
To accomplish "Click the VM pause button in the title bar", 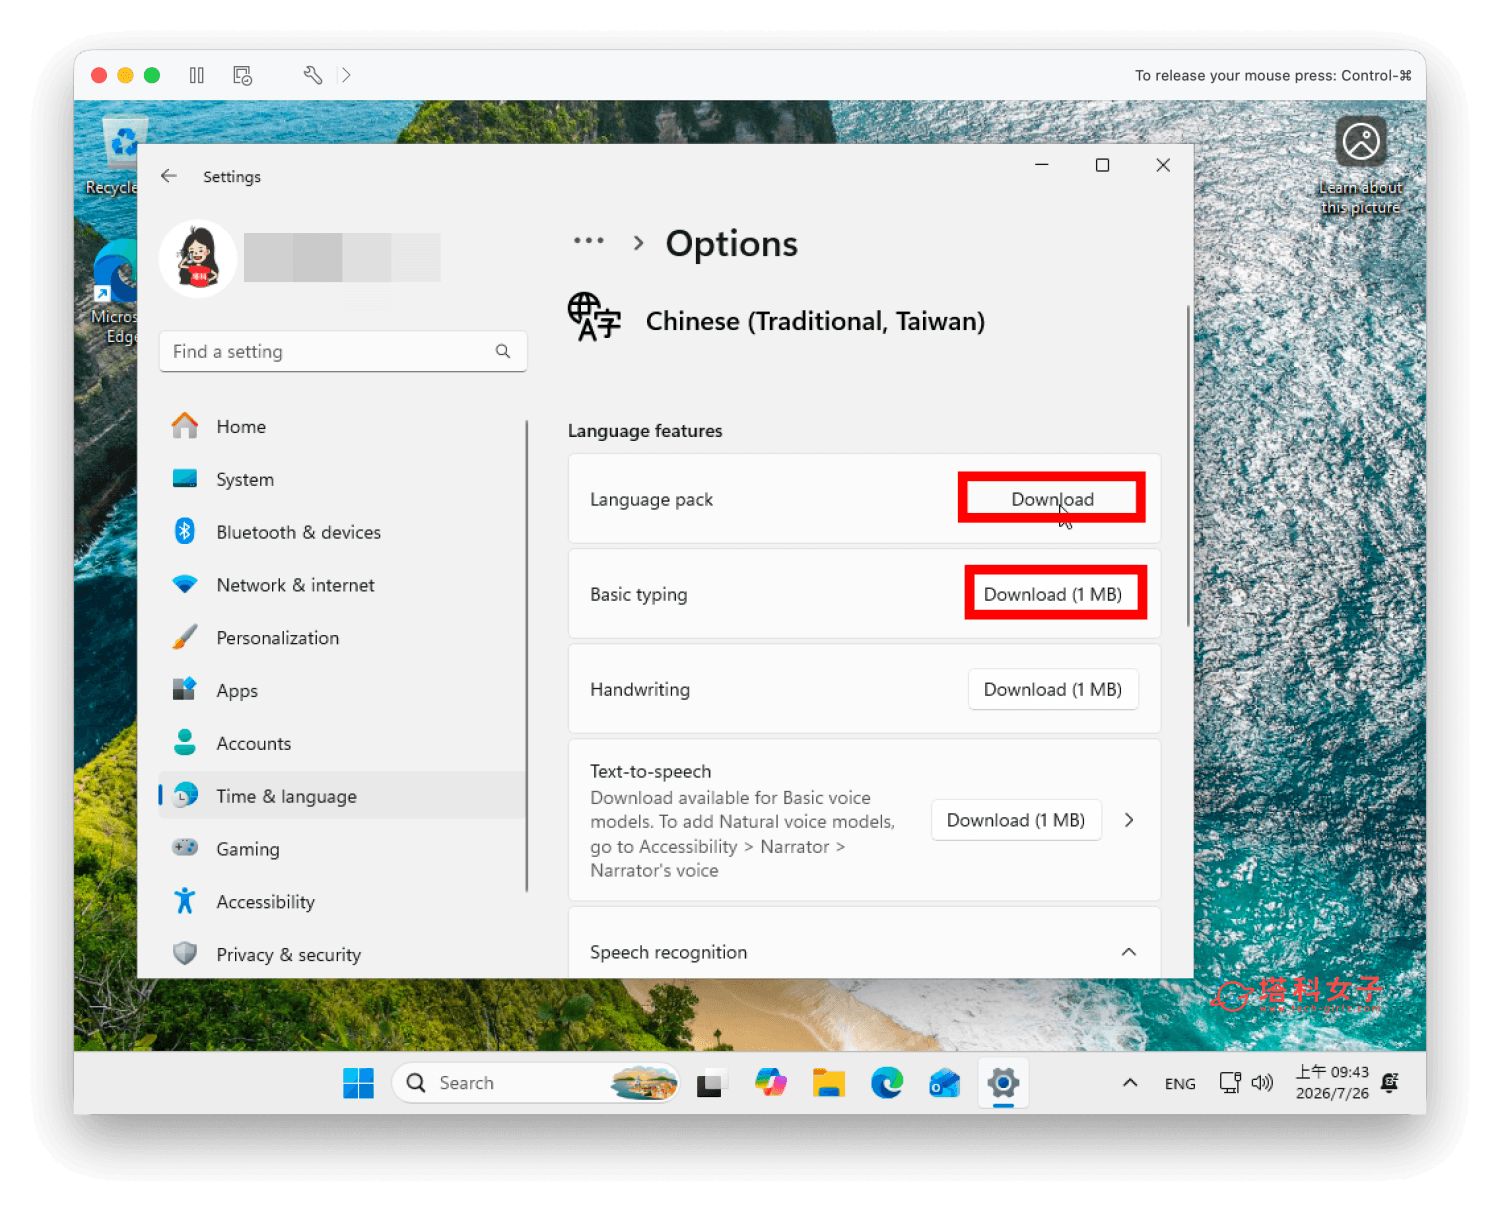I will [x=197, y=75].
